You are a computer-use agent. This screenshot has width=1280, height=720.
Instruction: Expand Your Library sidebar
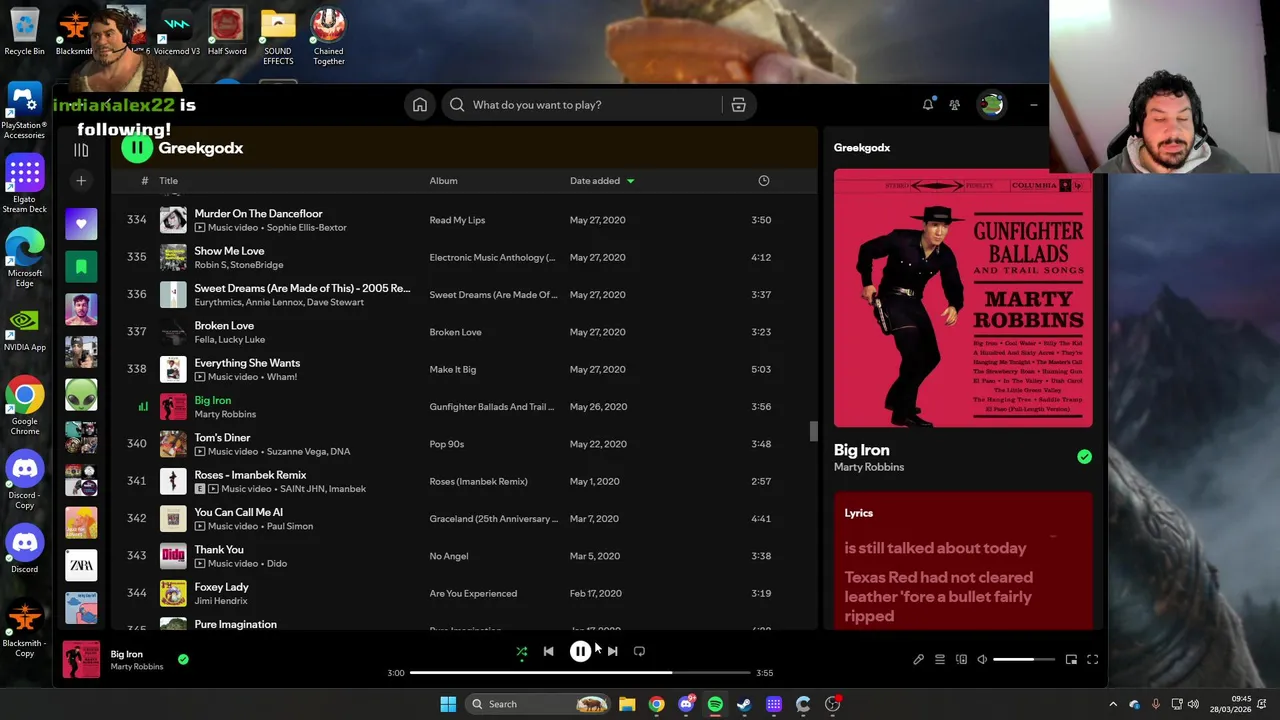pos(81,150)
